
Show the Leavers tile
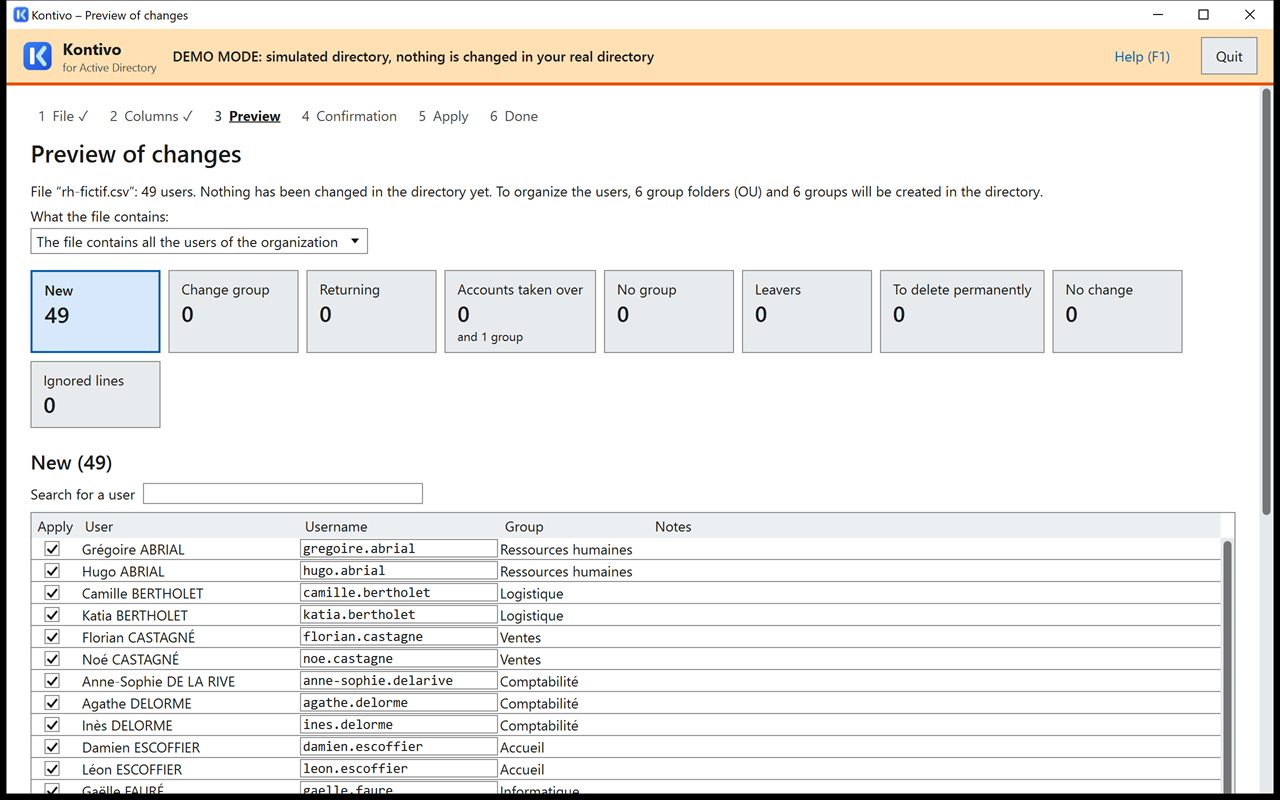[807, 311]
